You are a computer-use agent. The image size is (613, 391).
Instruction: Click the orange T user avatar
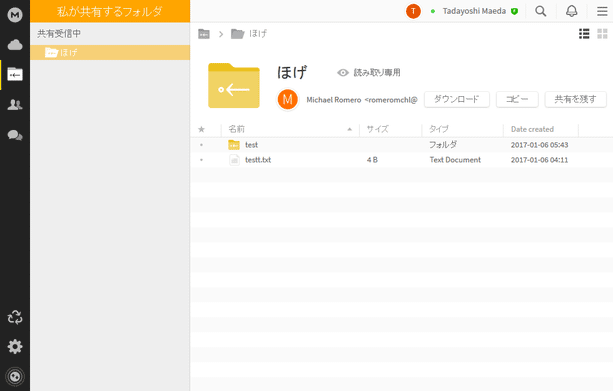tap(413, 11)
